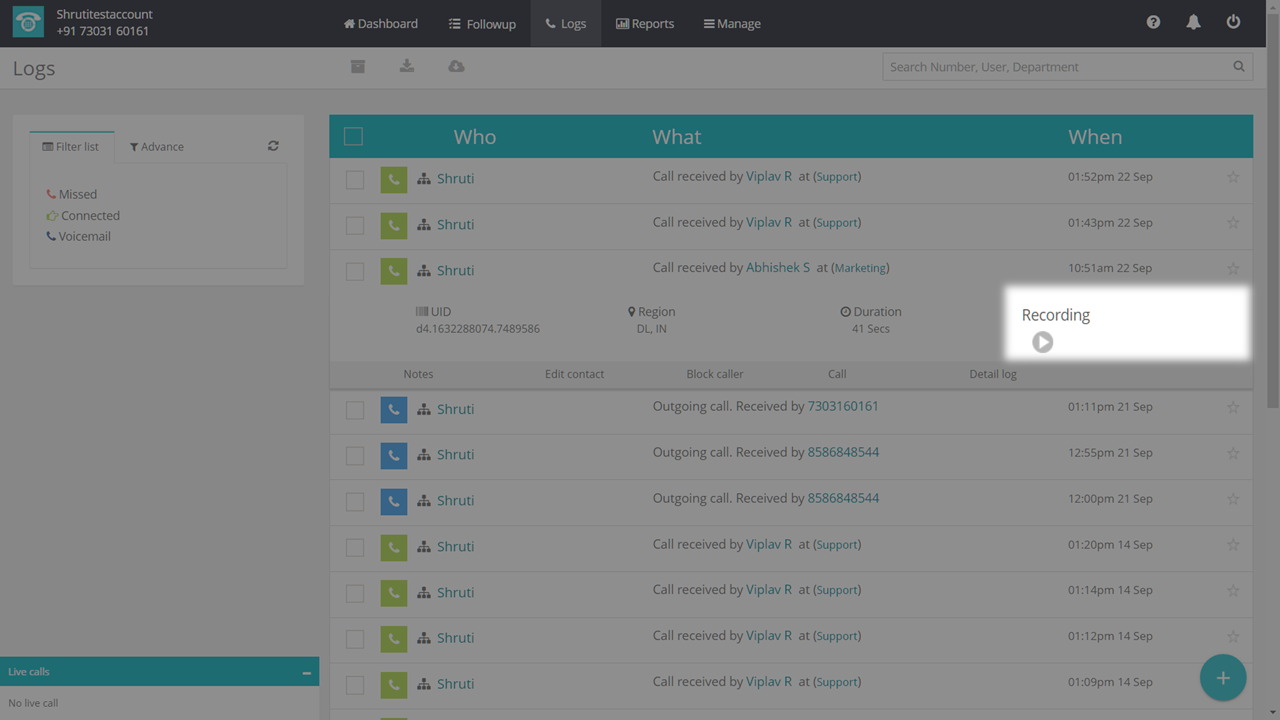Play the call recording
Image resolution: width=1280 pixels, height=720 pixels.
(1042, 342)
